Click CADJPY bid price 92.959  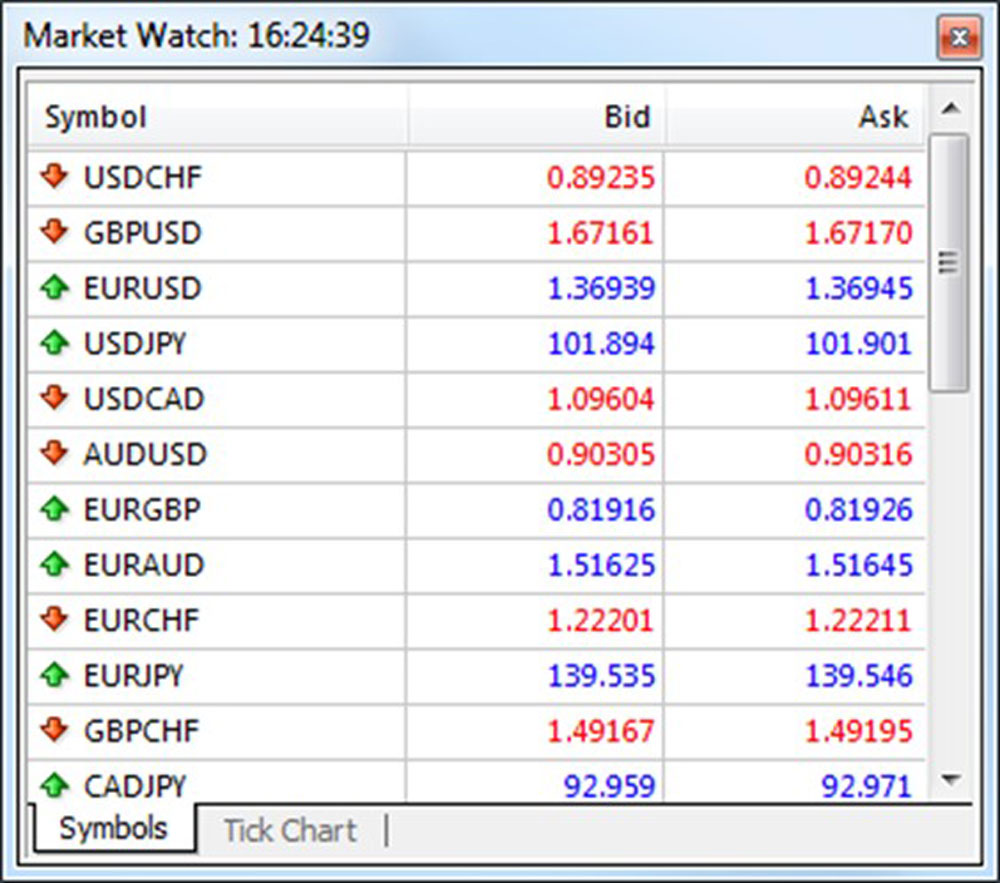(610, 787)
